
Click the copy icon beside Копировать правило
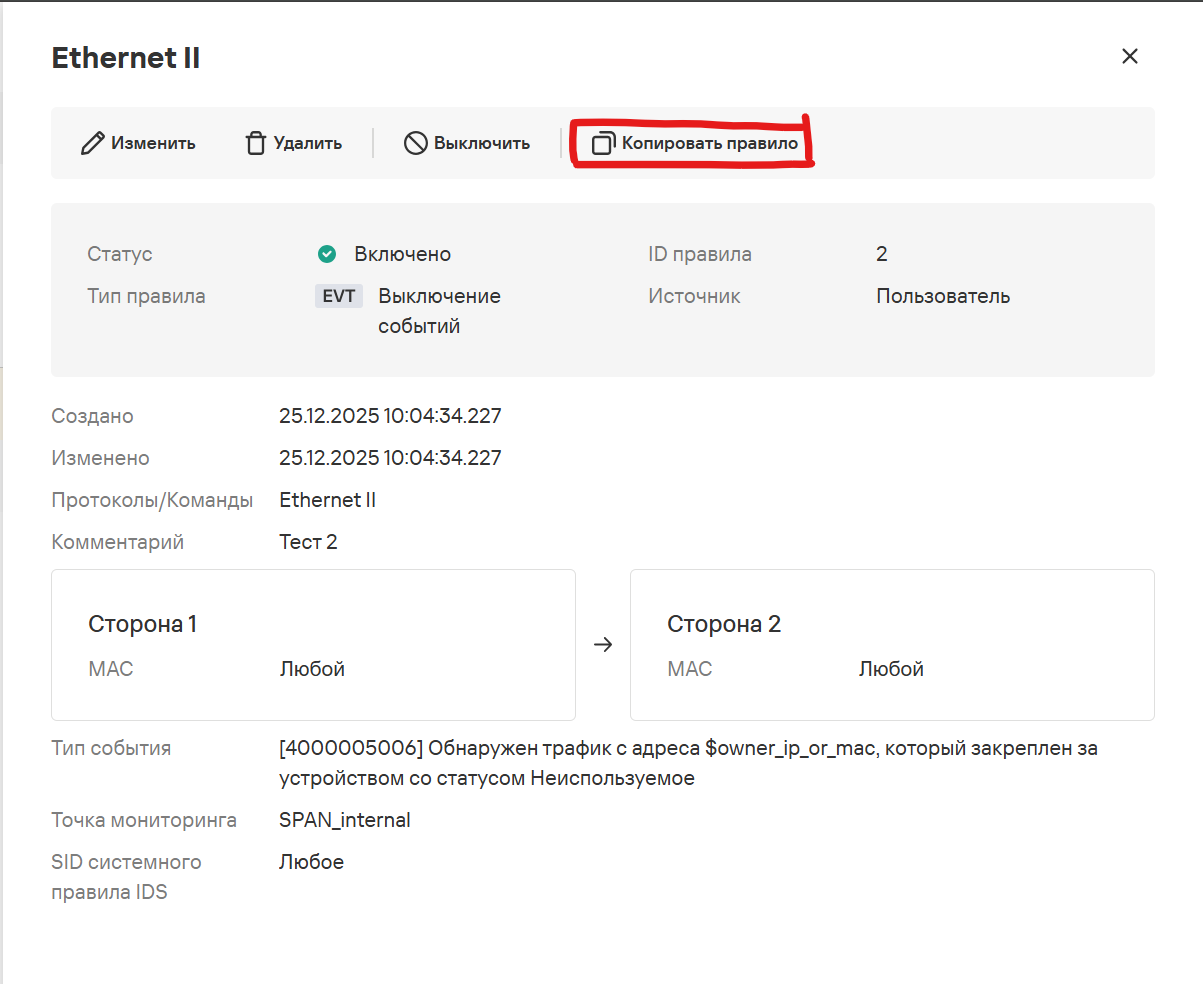[602, 144]
